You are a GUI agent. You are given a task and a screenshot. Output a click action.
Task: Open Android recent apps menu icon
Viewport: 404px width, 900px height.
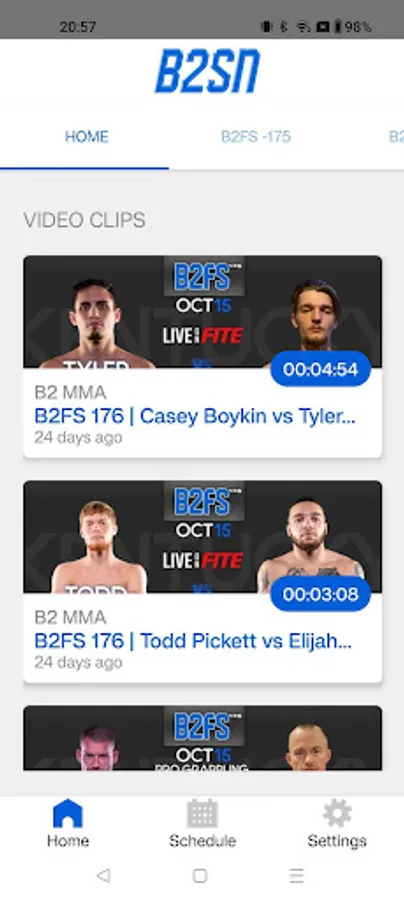tap(296, 875)
